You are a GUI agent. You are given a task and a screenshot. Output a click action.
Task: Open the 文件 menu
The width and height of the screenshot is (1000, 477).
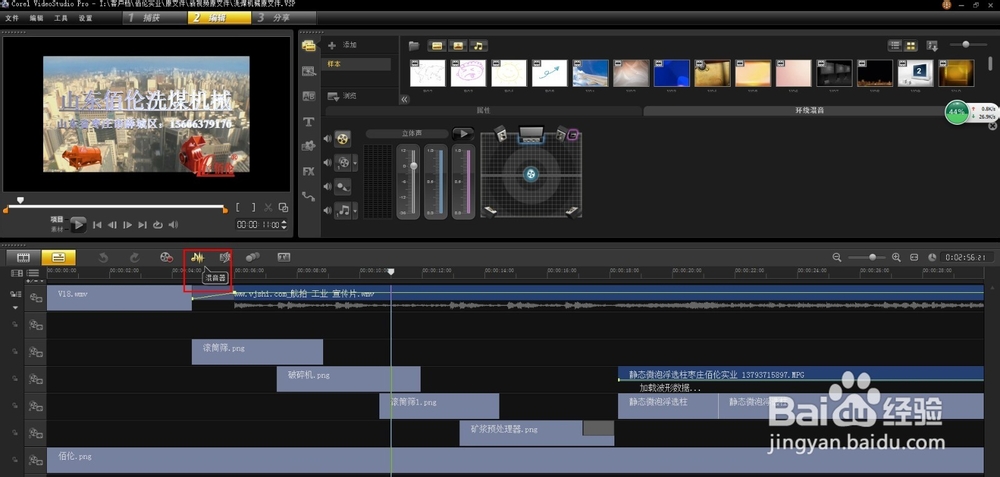coord(12,18)
